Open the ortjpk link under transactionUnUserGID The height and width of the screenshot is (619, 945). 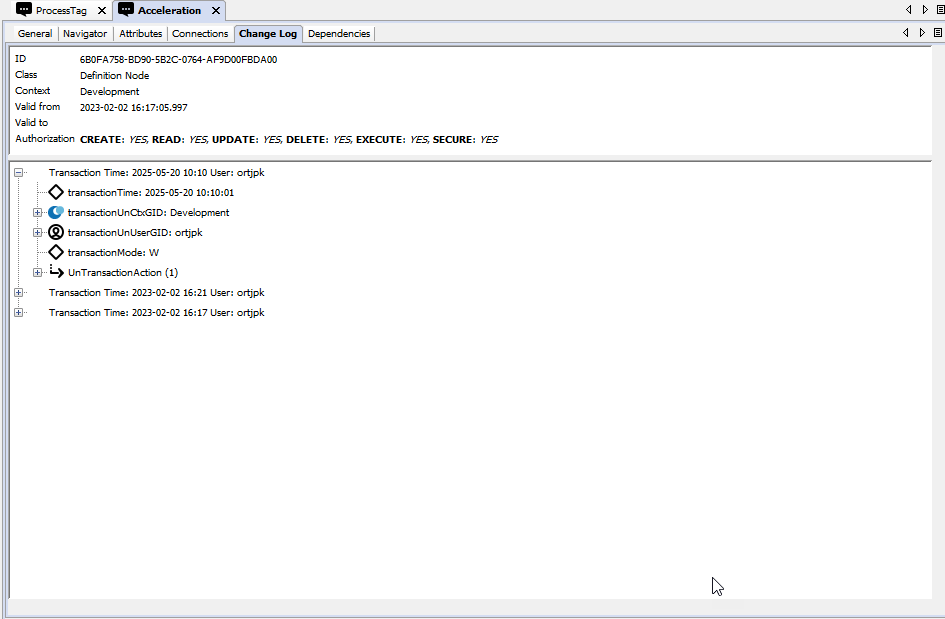[188, 232]
